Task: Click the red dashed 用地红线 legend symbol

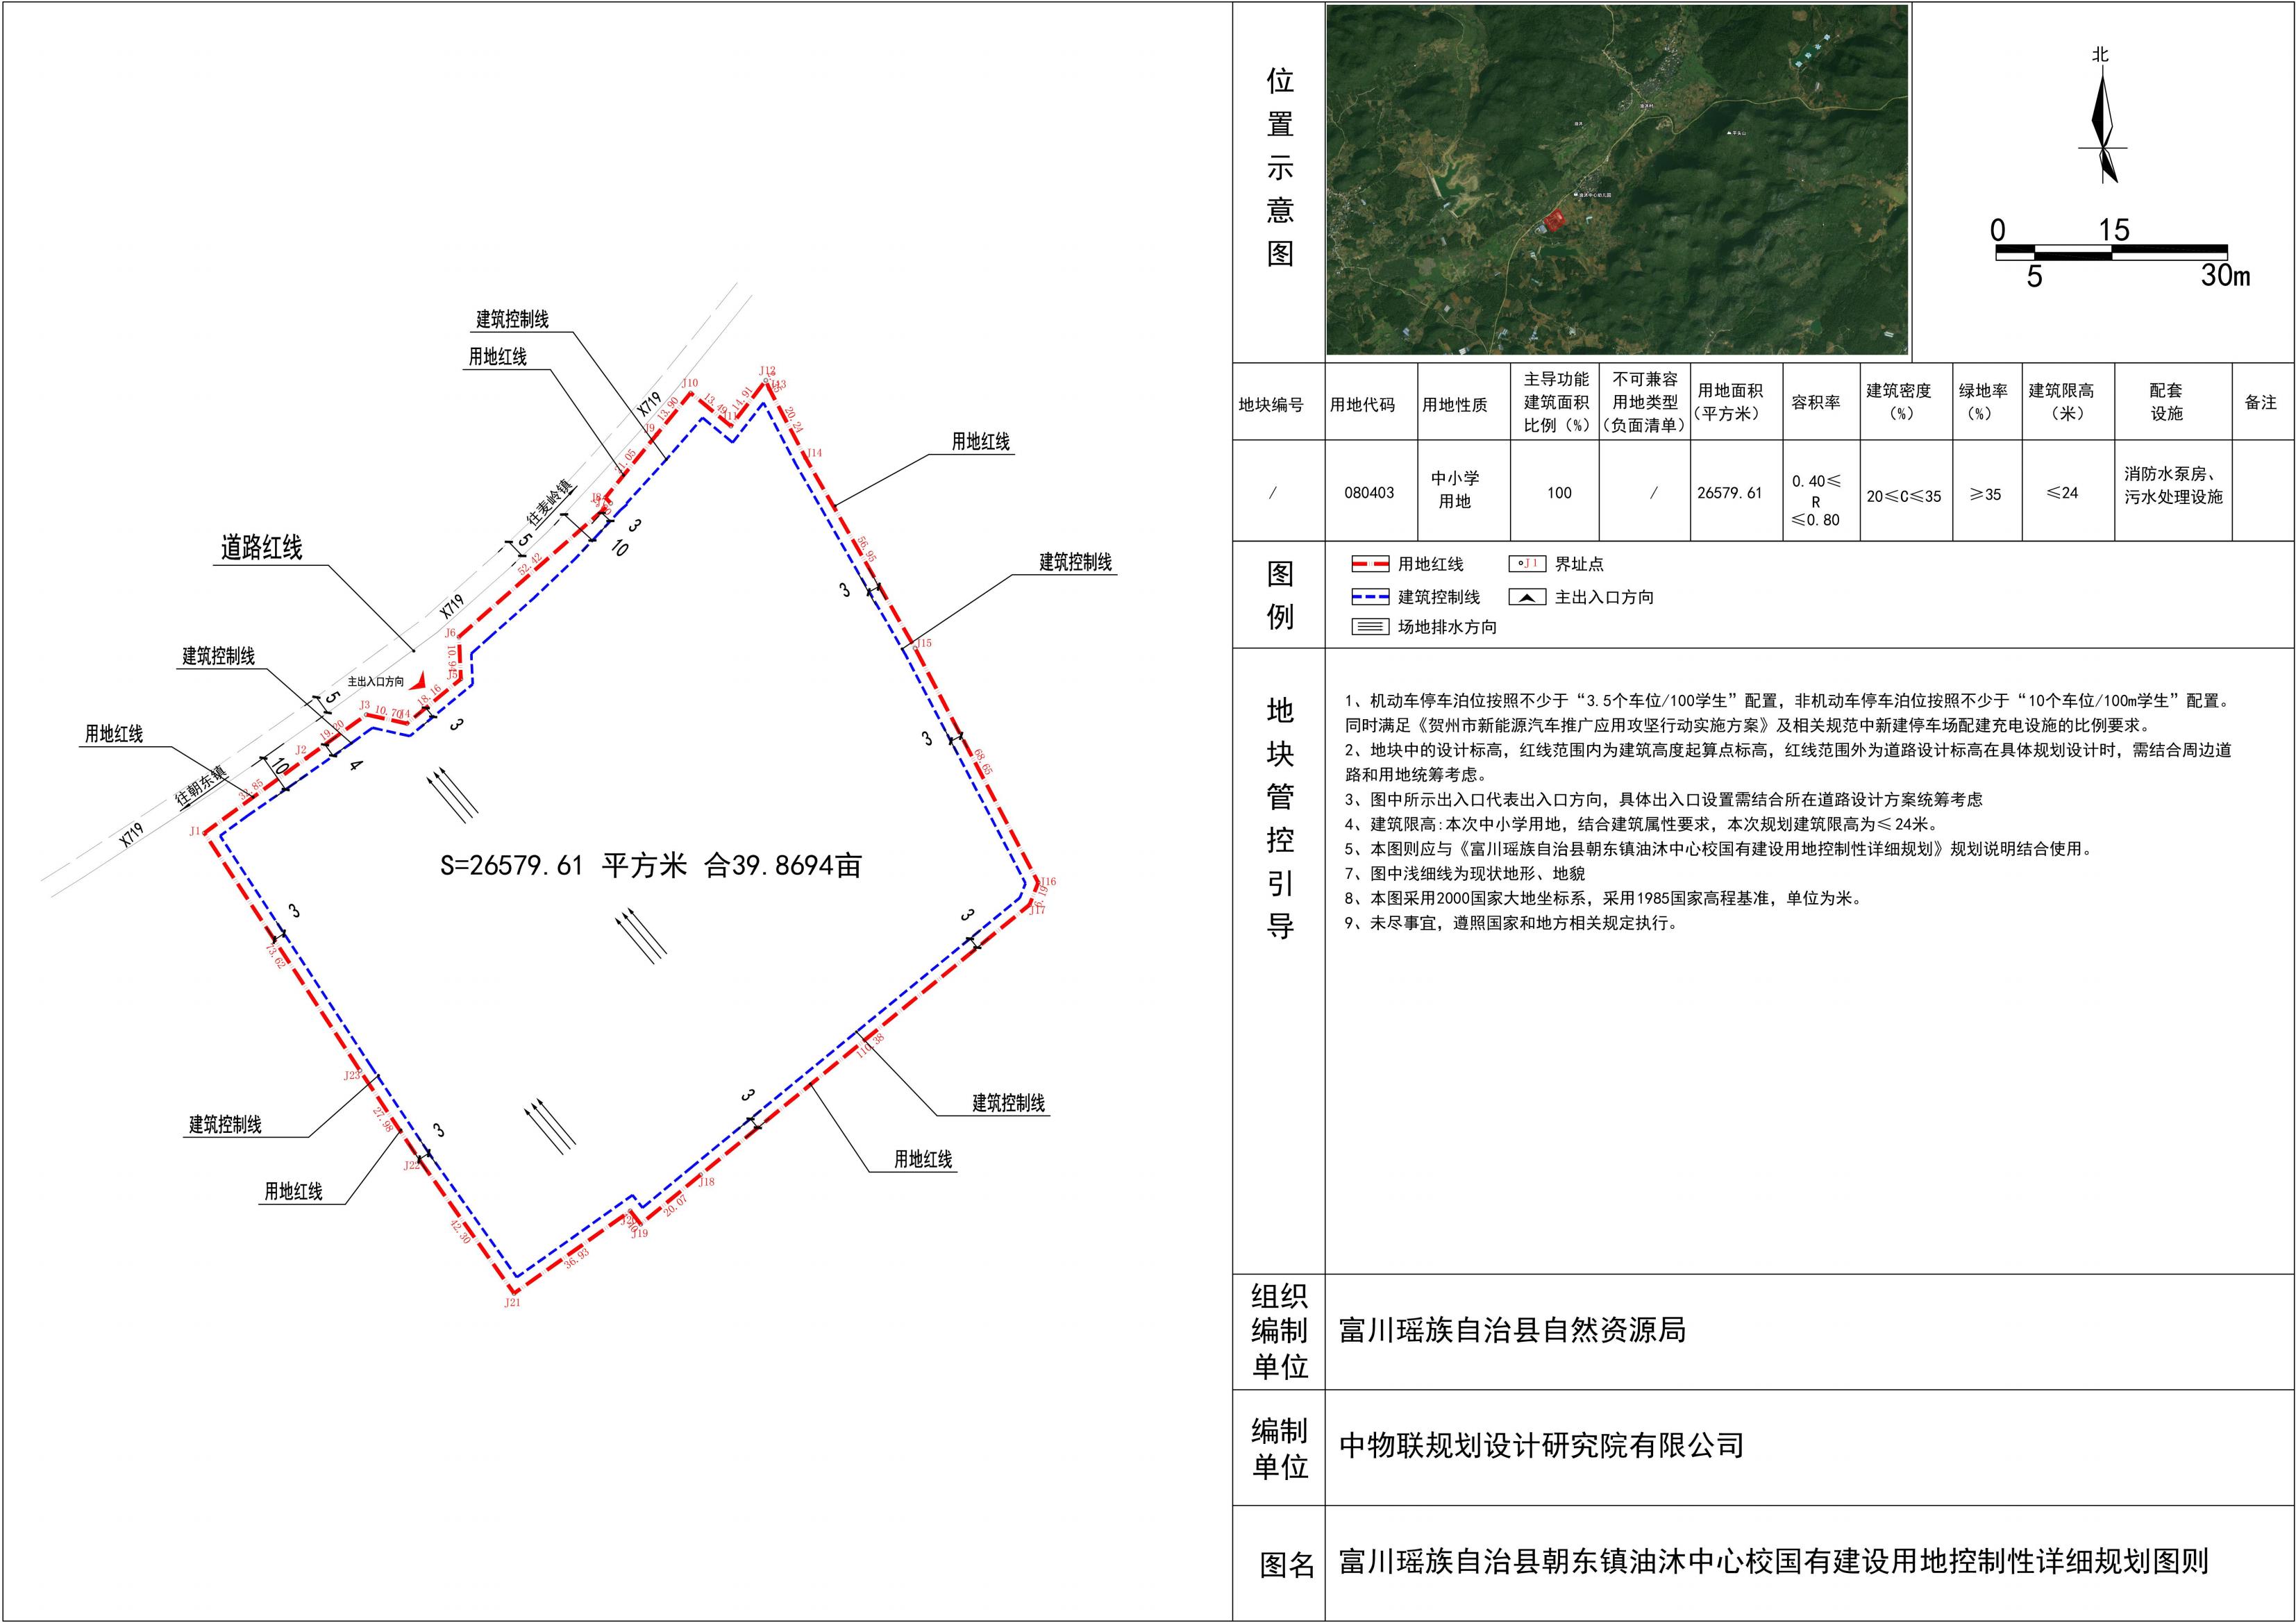Action: pyautogui.click(x=1370, y=565)
